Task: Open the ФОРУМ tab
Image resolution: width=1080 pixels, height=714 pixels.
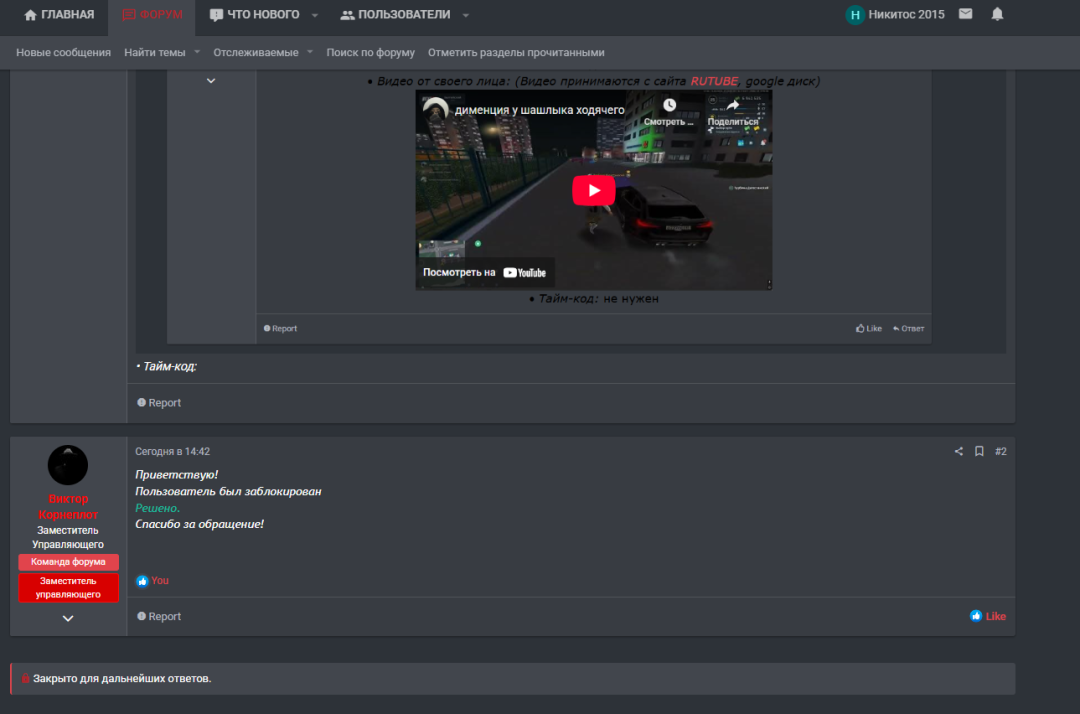Action: (152, 15)
